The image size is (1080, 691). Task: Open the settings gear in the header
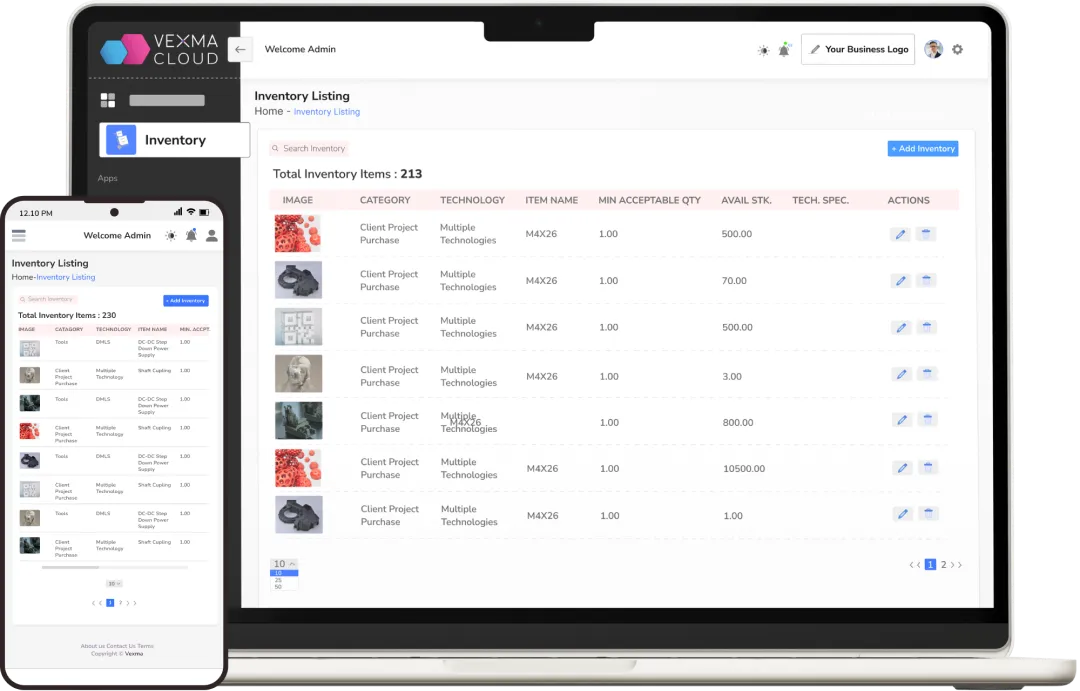click(x=957, y=48)
